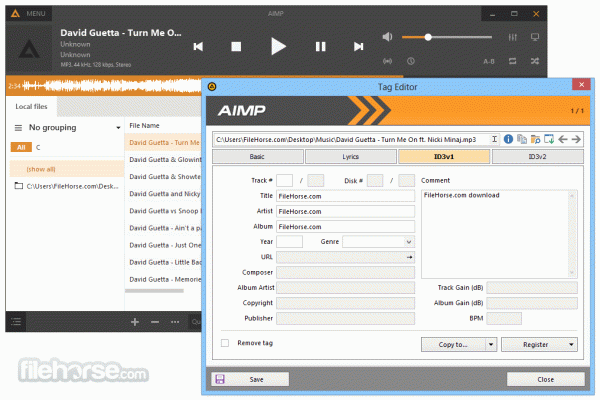Pause the current track
The image size is (600, 400).
point(320,47)
